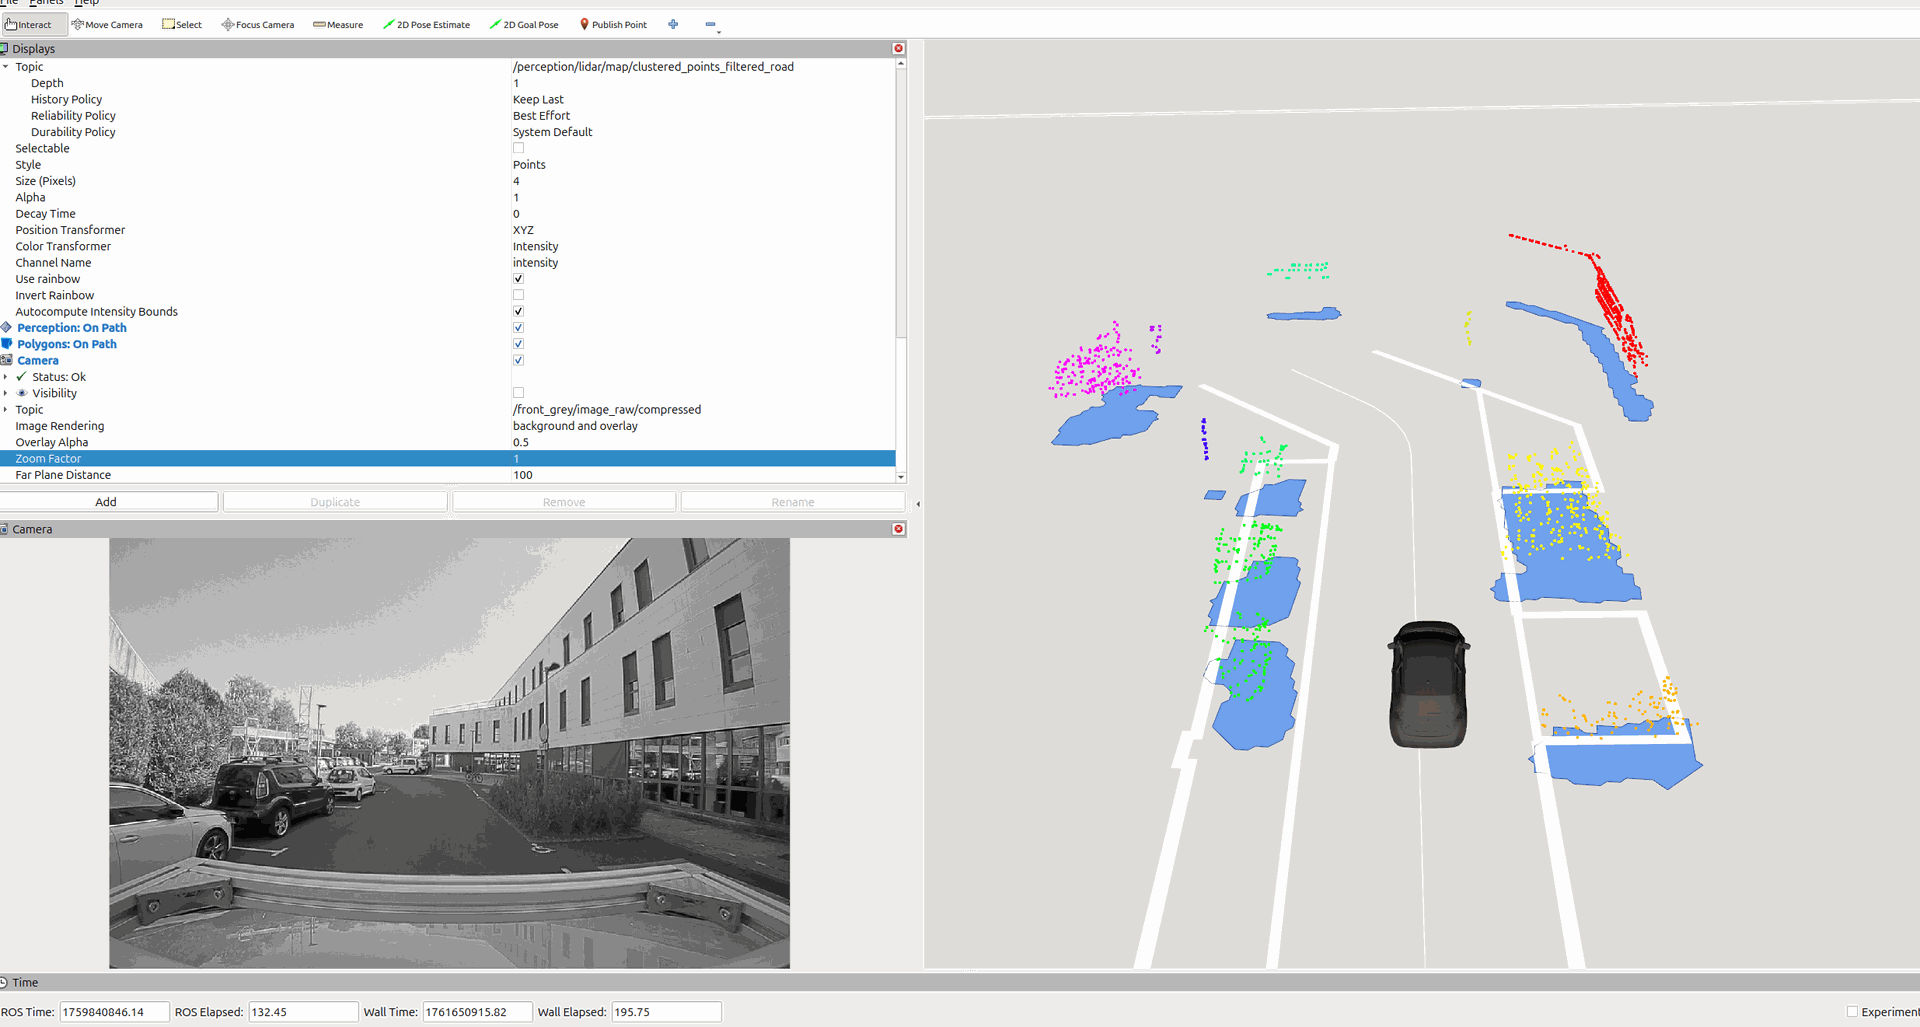Screen dimensions: 1920x1027
Task: Expand the Status: Ok tree item
Action: click(6, 377)
